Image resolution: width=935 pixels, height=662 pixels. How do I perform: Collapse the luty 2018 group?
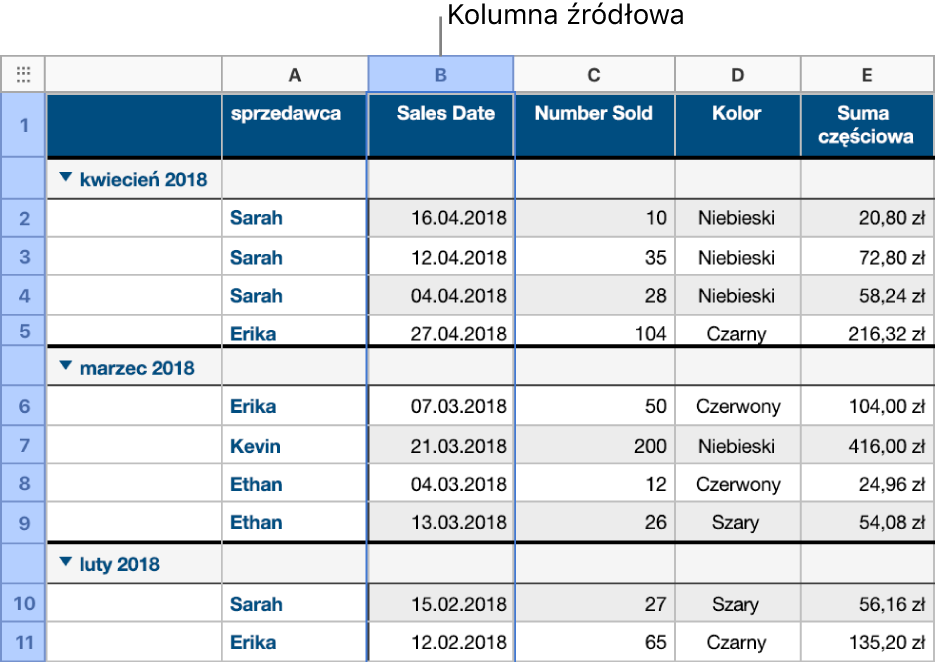(x=66, y=563)
